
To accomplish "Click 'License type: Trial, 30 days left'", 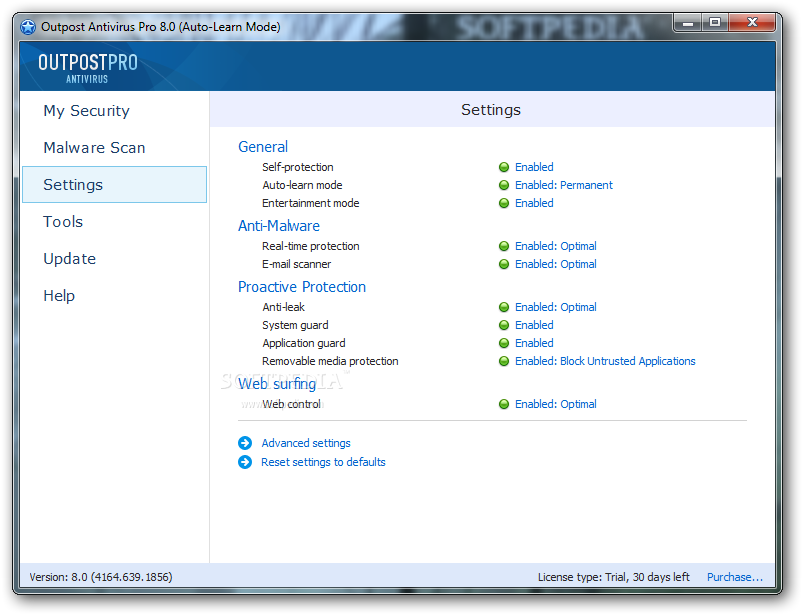I will tap(614, 577).
